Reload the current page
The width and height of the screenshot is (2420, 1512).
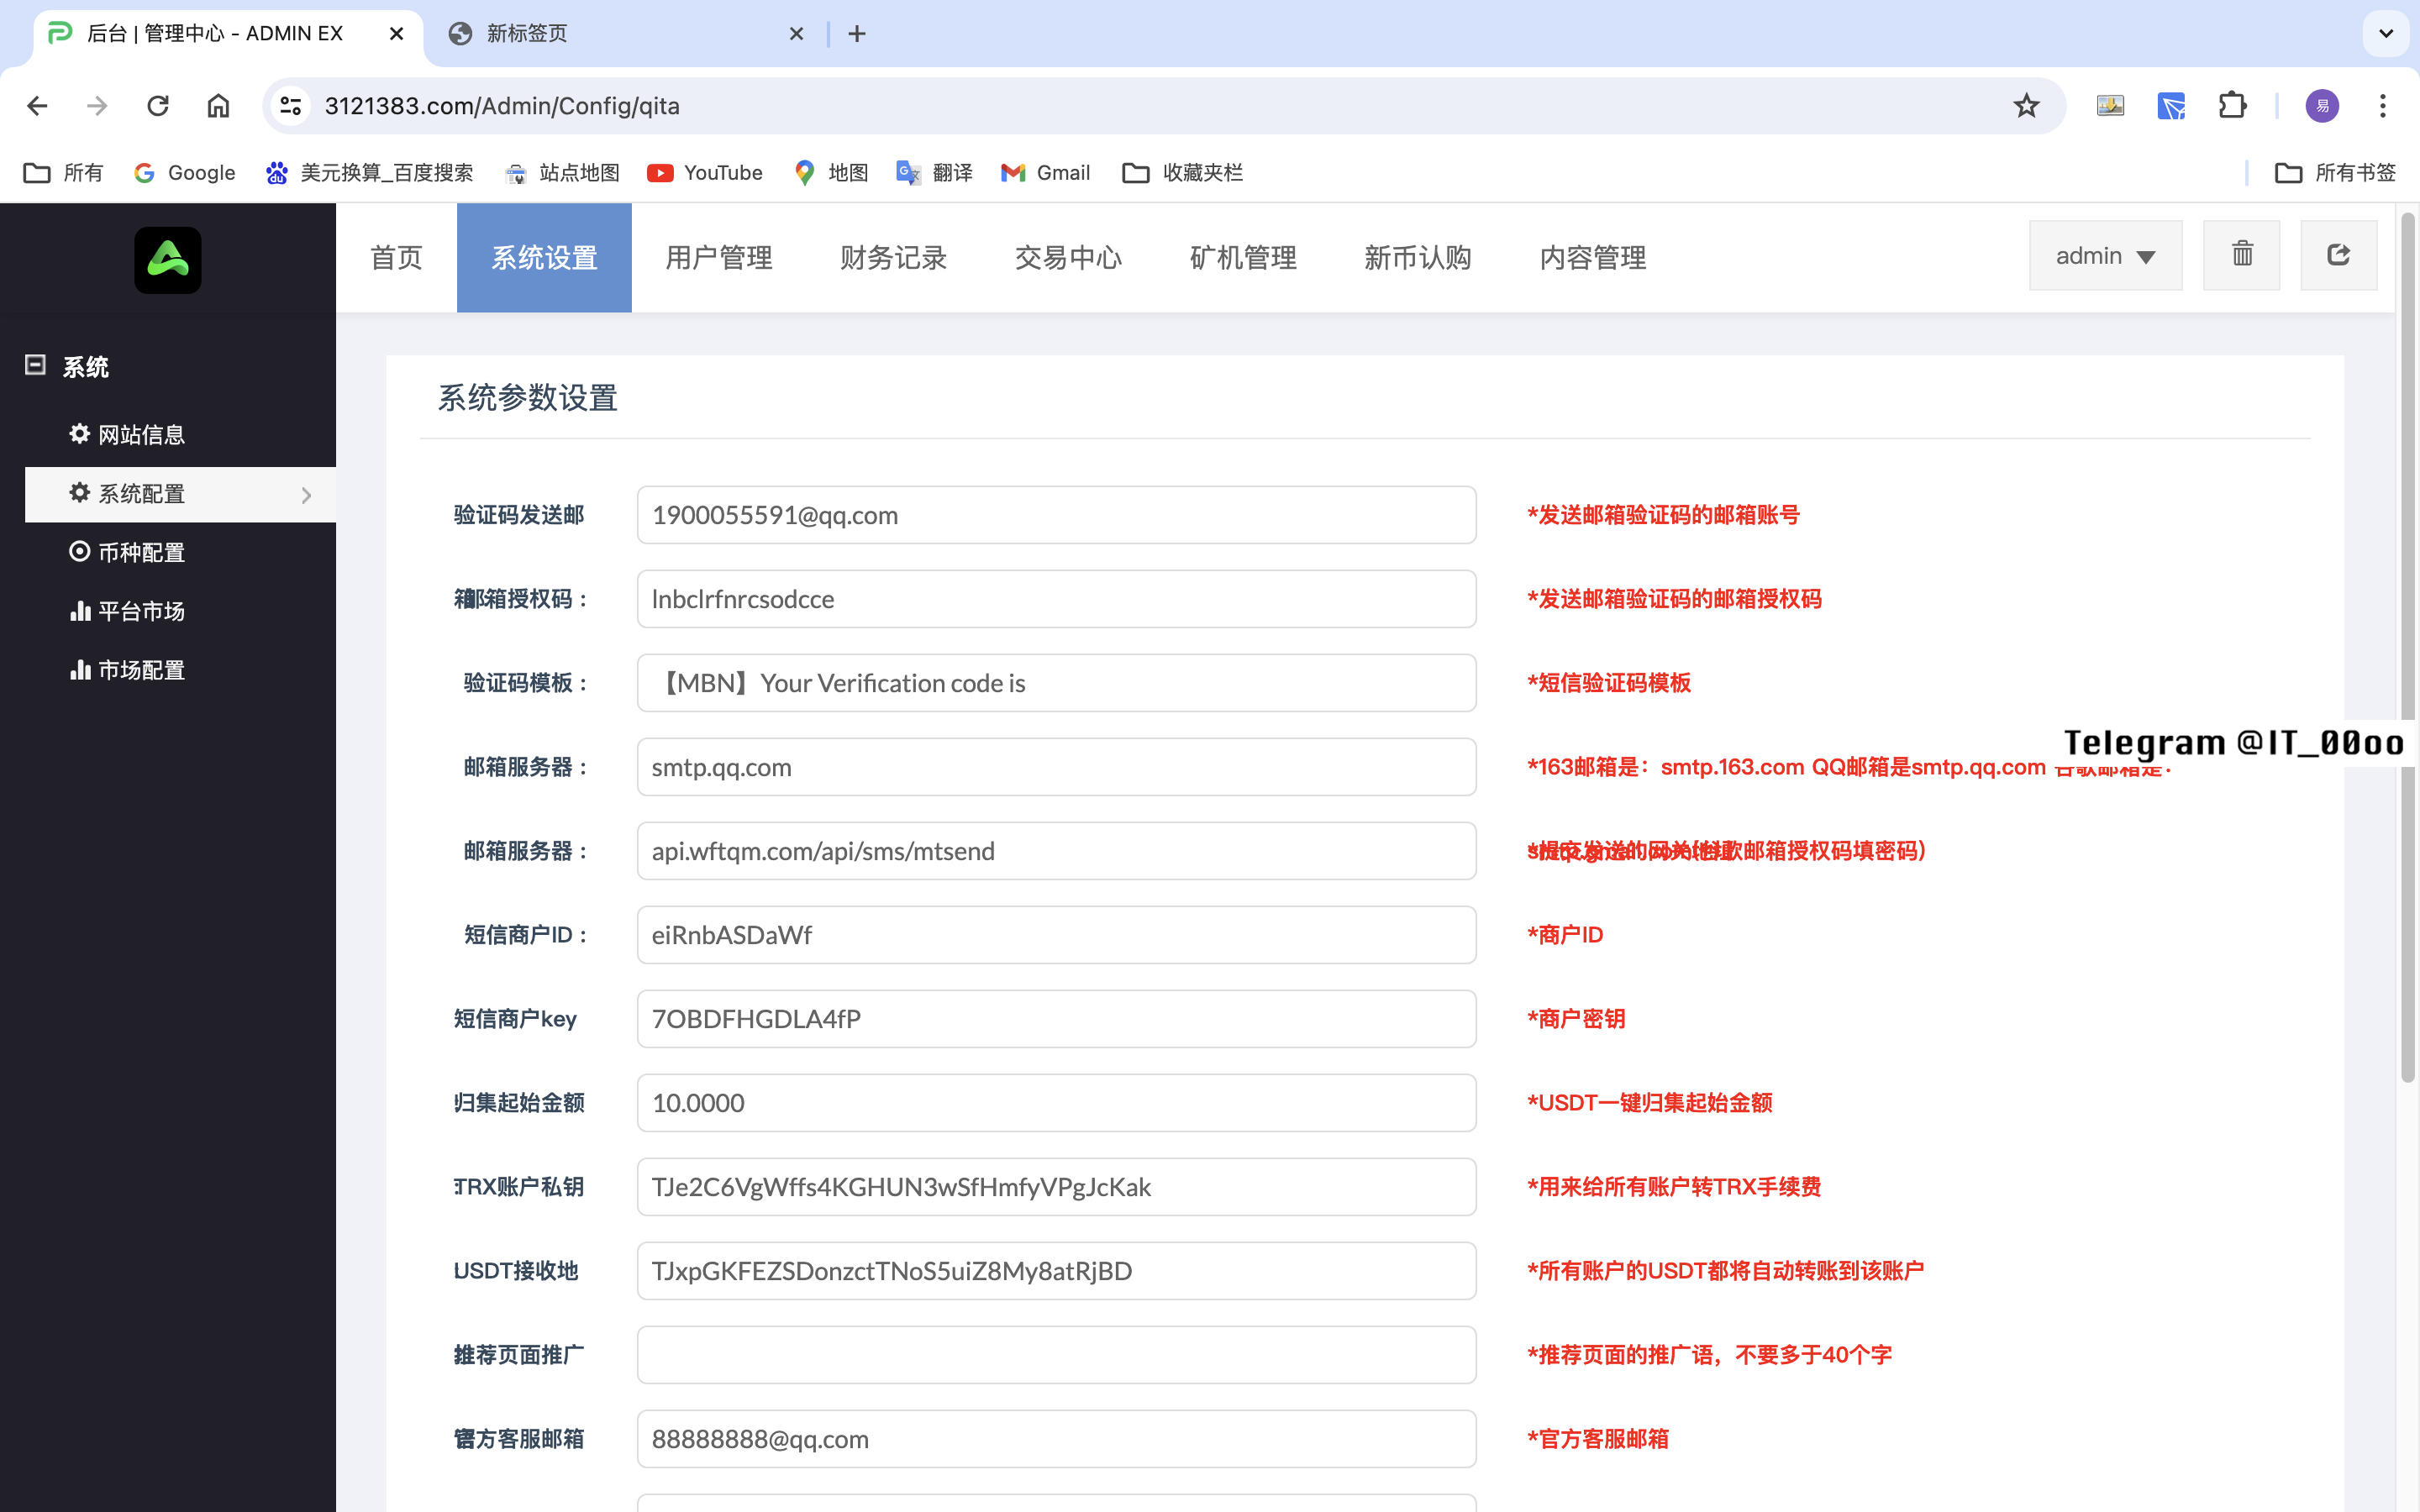click(158, 106)
